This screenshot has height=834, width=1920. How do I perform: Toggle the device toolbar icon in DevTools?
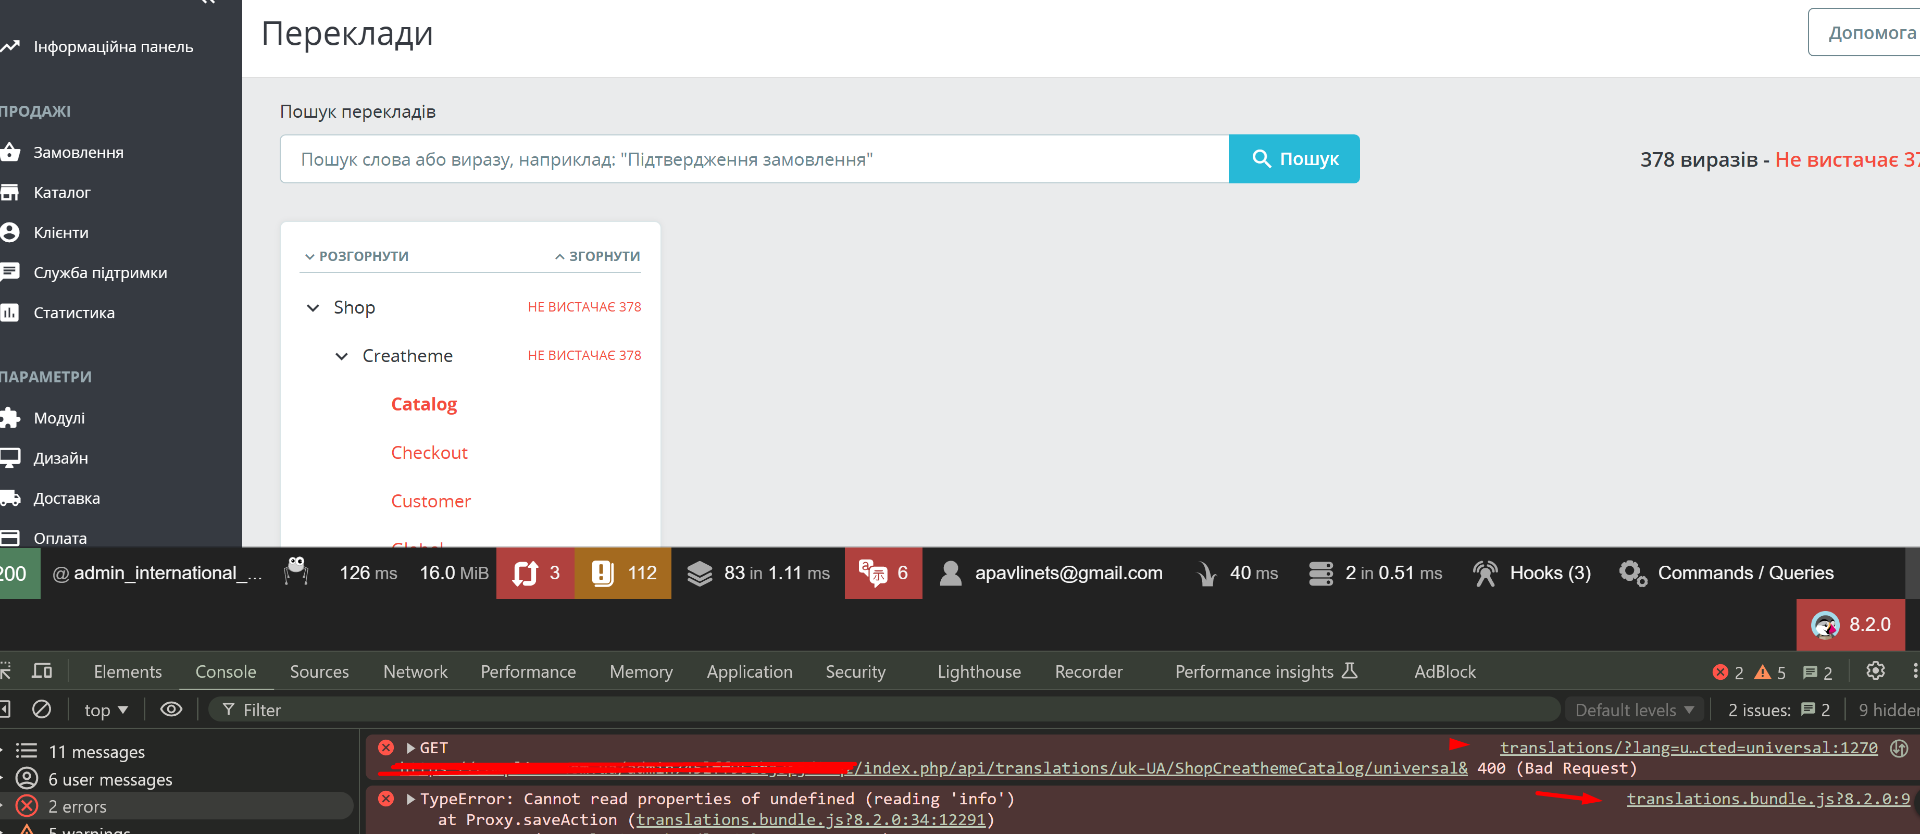coord(42,671)
